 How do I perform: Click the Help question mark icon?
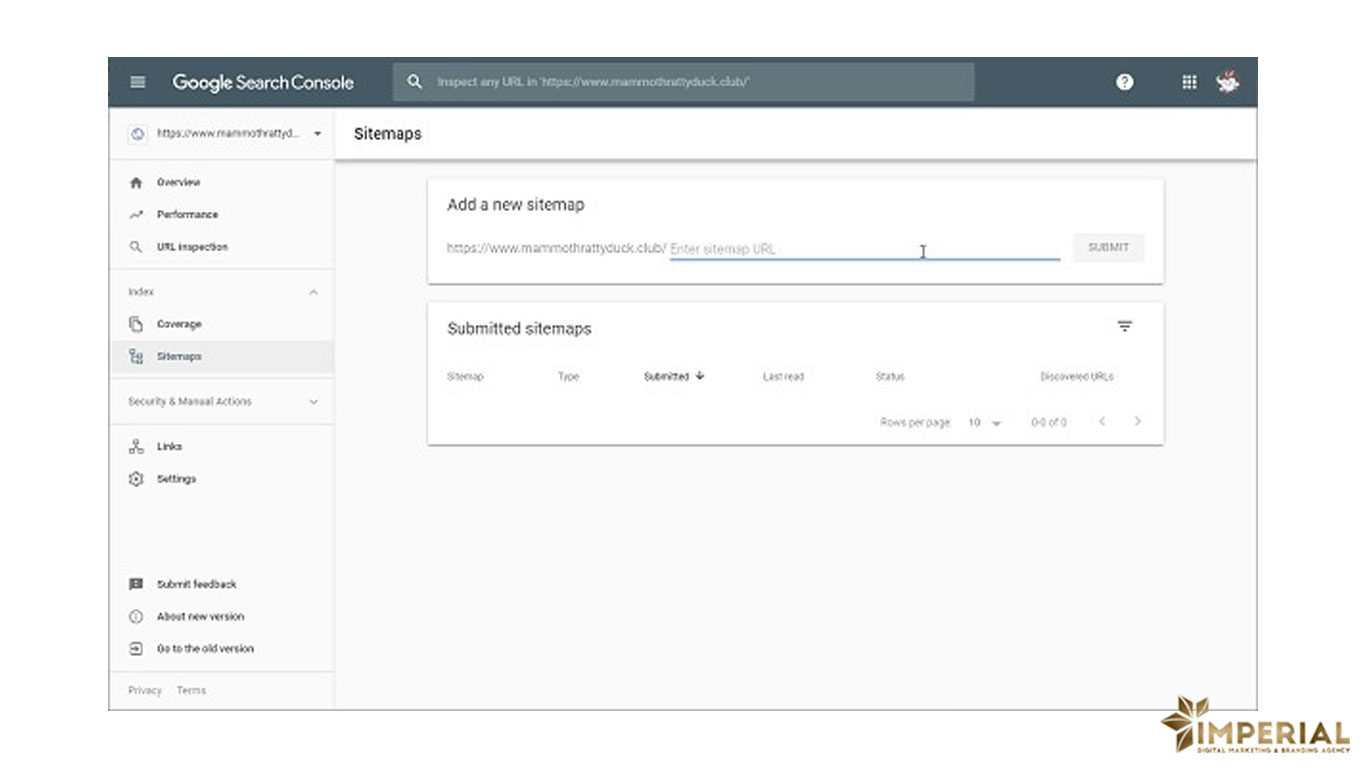(1125, 82)
